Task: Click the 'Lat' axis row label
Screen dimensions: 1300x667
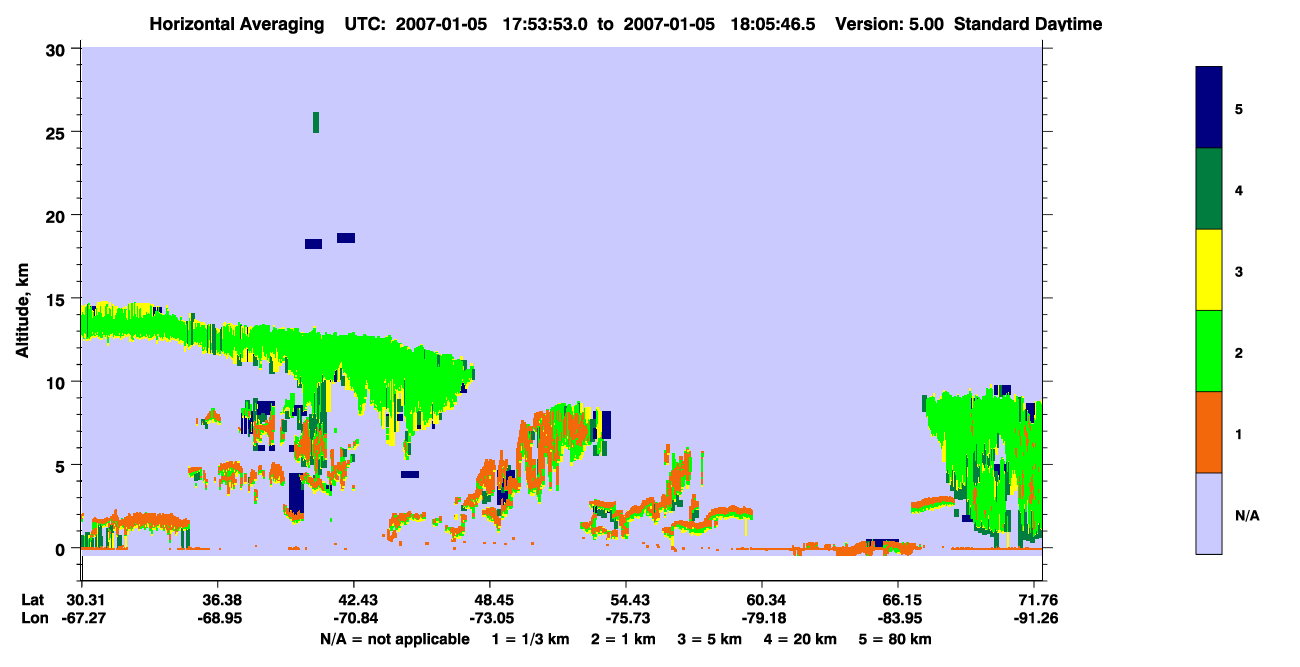Action: click(x=33, y=600)
